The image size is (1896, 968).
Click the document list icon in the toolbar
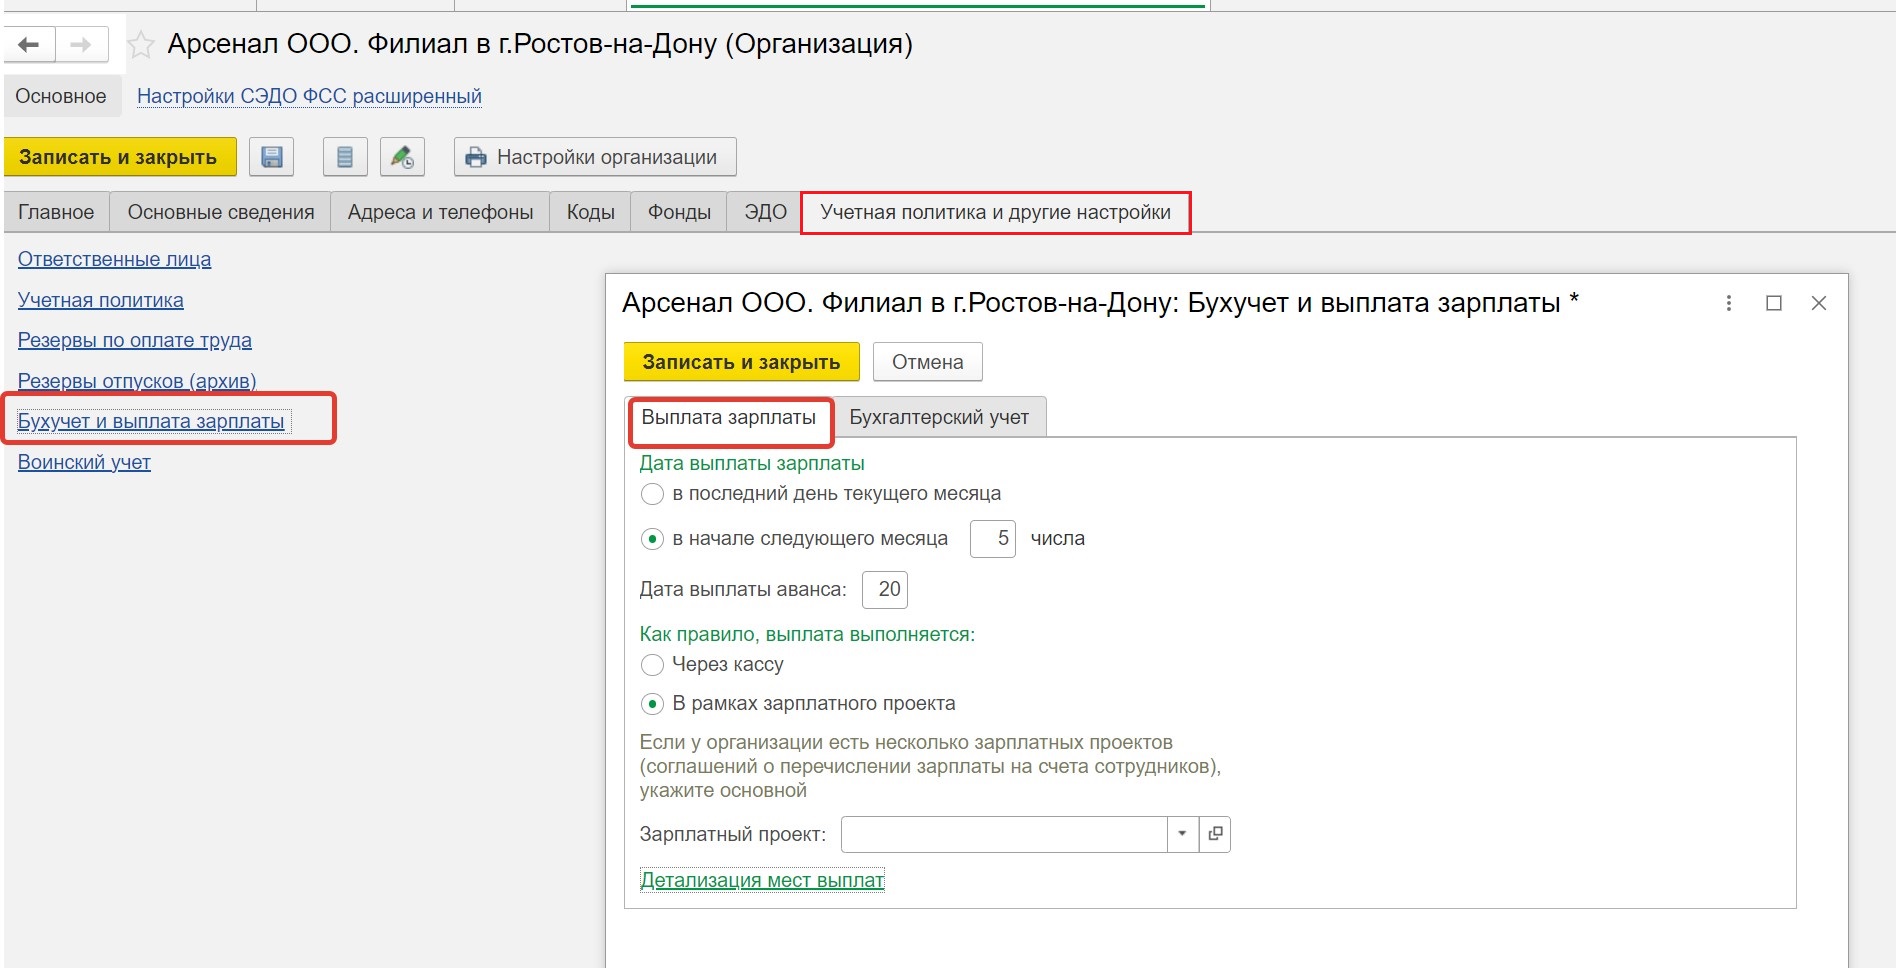click(x=345, y=157)
